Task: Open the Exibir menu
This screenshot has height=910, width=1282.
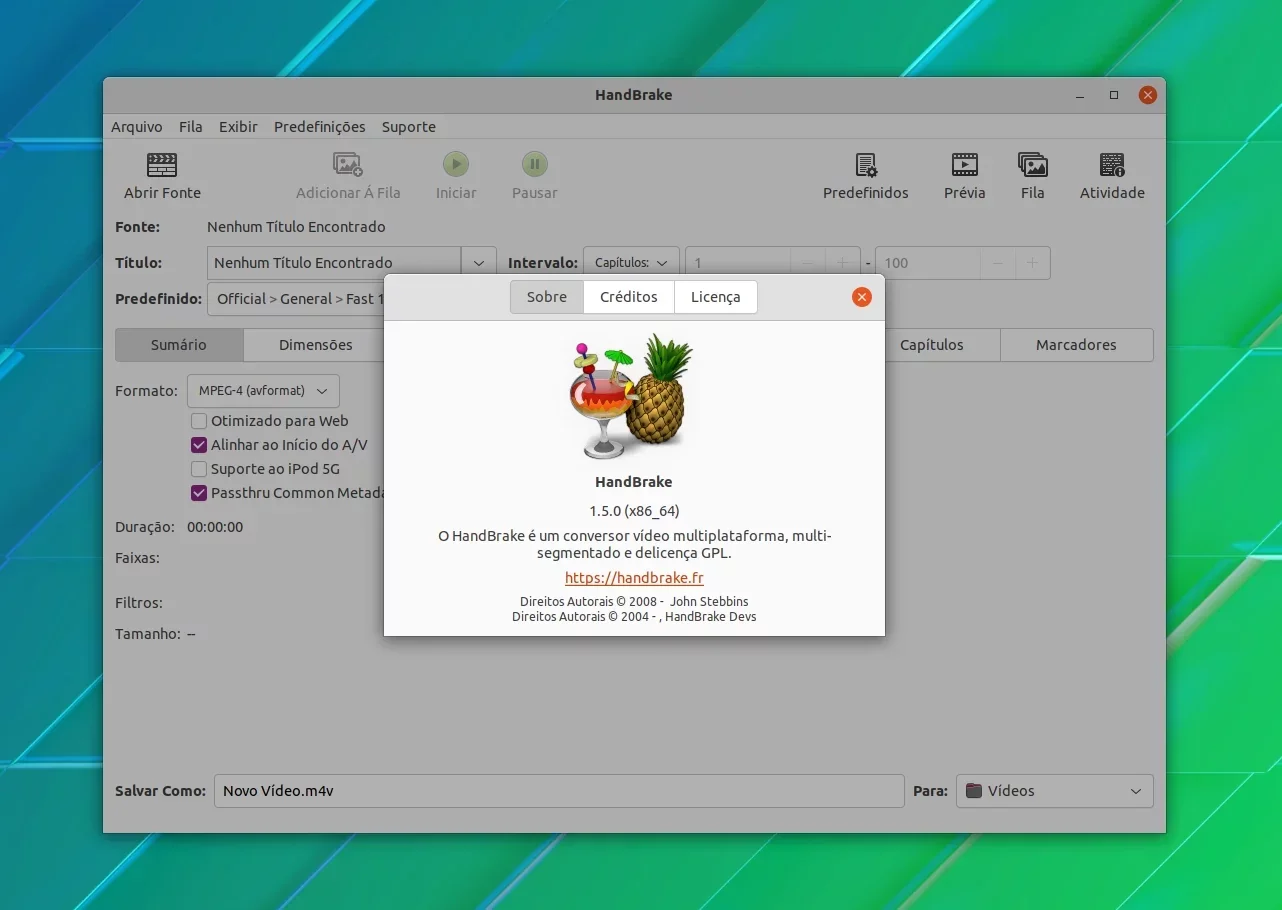Action: pyautogui.click(x=238, y=127)
